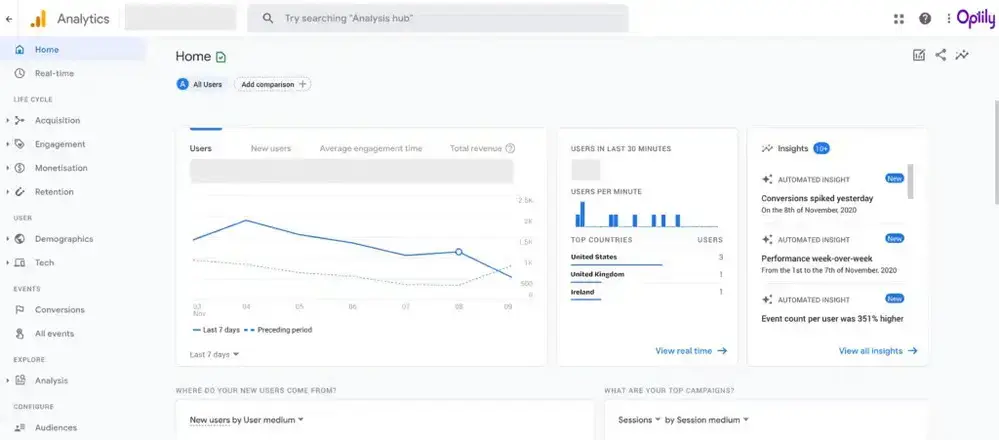This screenshot has height=440, width=999.
Task: Open the three-dot more options menu
Action: click(x=949, y=19)
